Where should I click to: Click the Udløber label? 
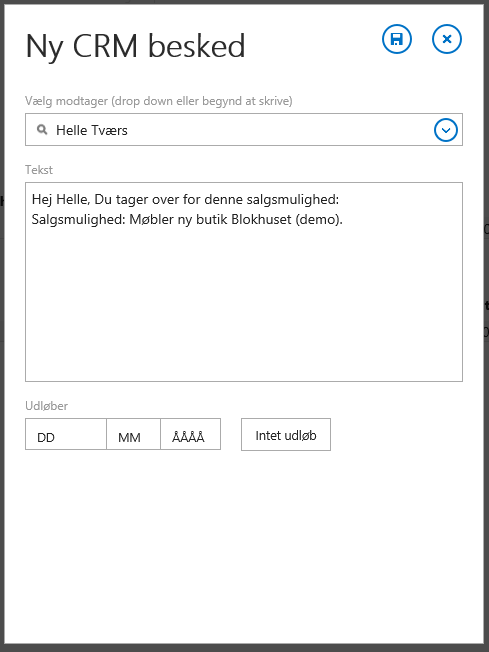pyautogui.click(x=47, y=405)
